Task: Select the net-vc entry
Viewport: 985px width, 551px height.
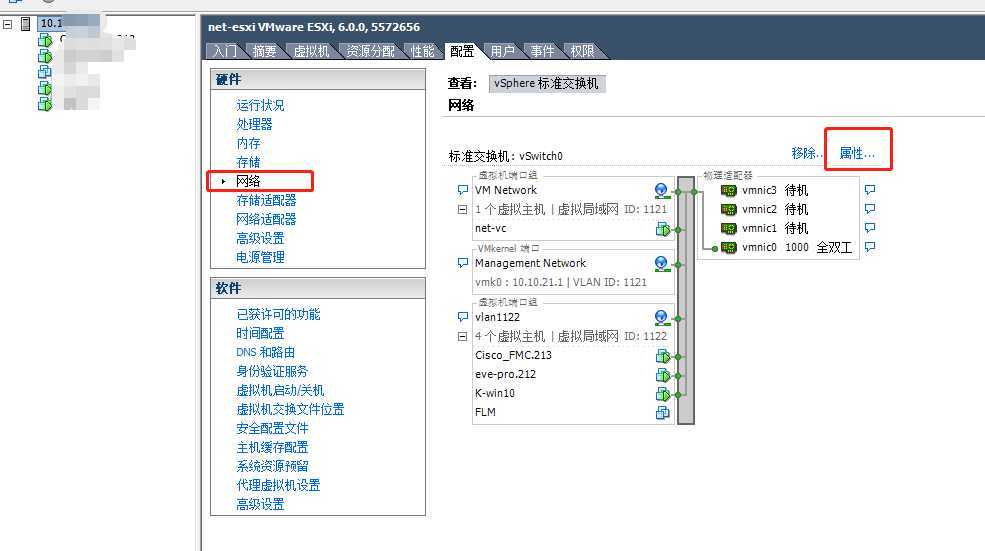Action: pyautogui.click(x=491, y=228)
